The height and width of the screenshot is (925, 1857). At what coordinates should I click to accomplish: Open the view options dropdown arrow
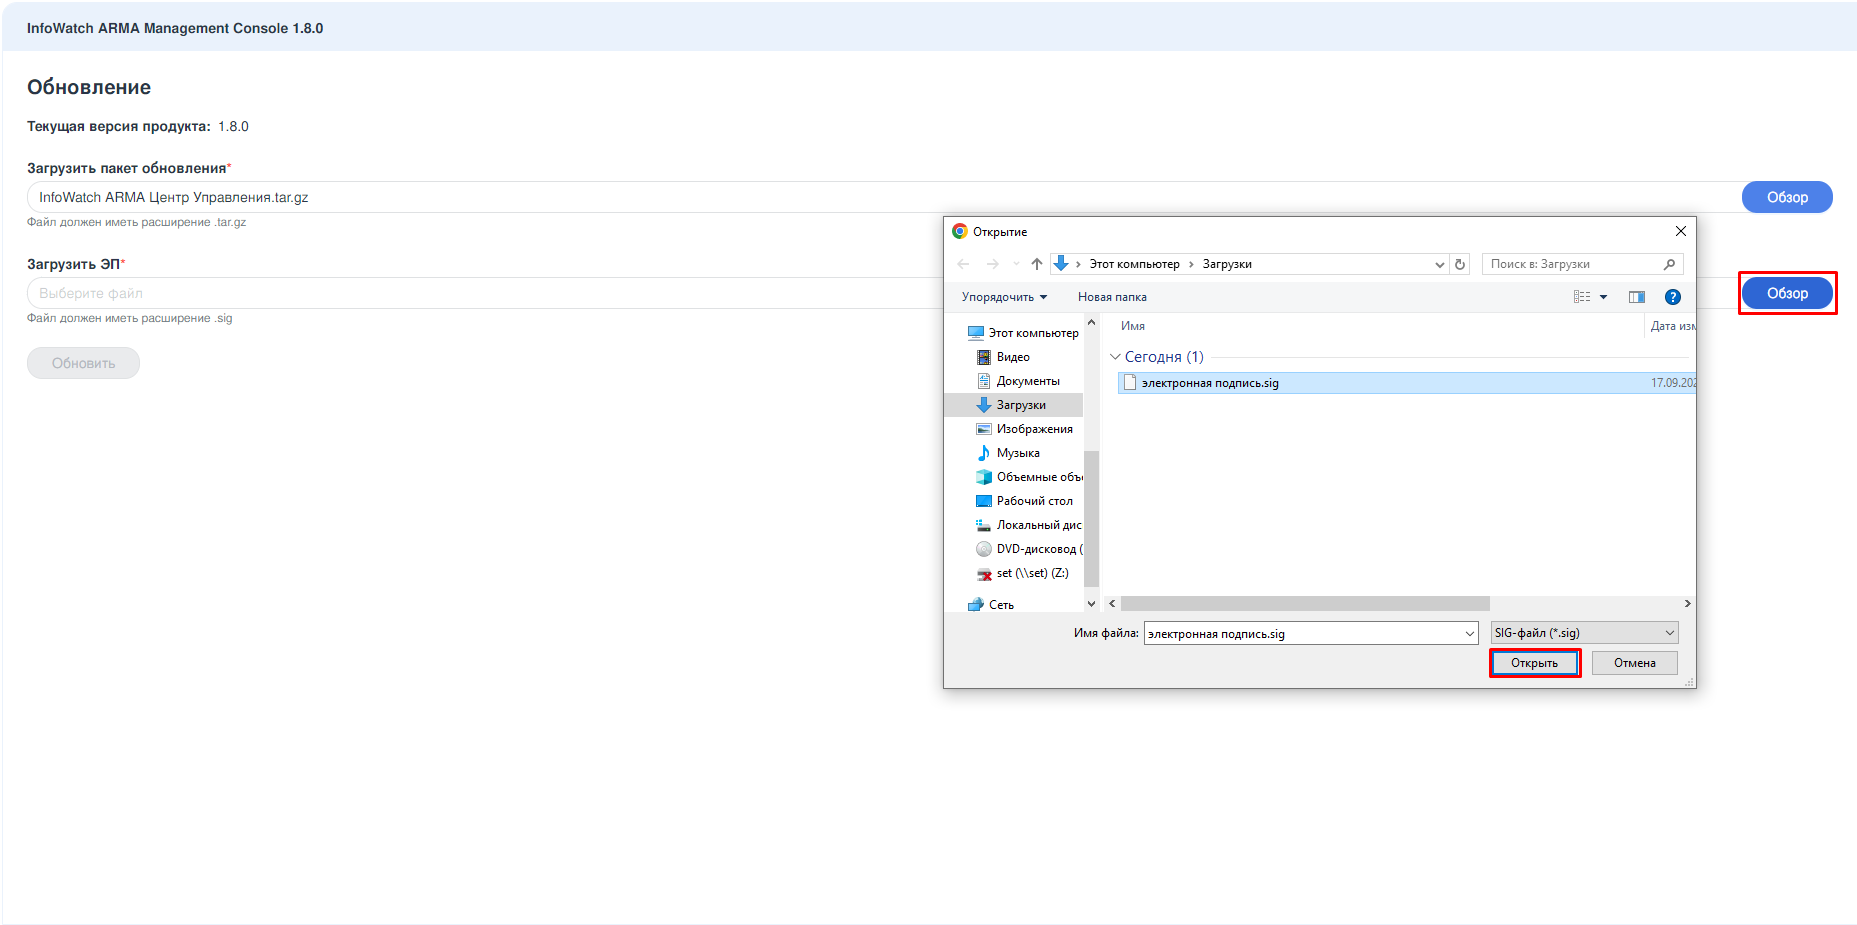coord(1603,297)
